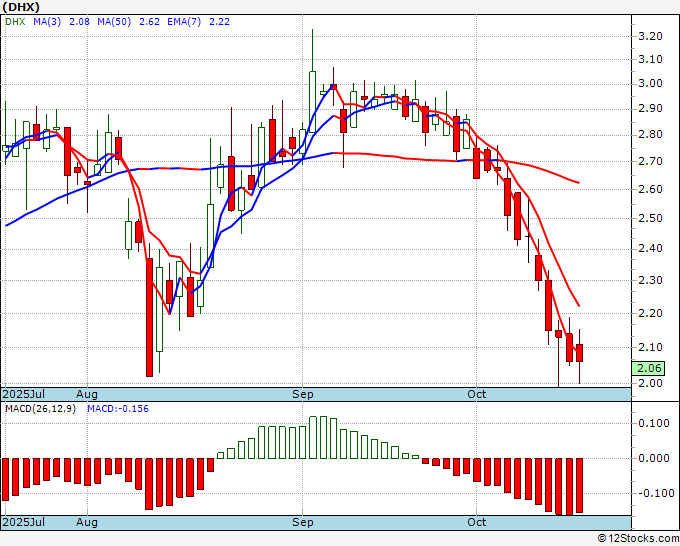Click the MACD:-0.156 value text
The height and width of the screenshot is (546, 680).
click(118, 409)
